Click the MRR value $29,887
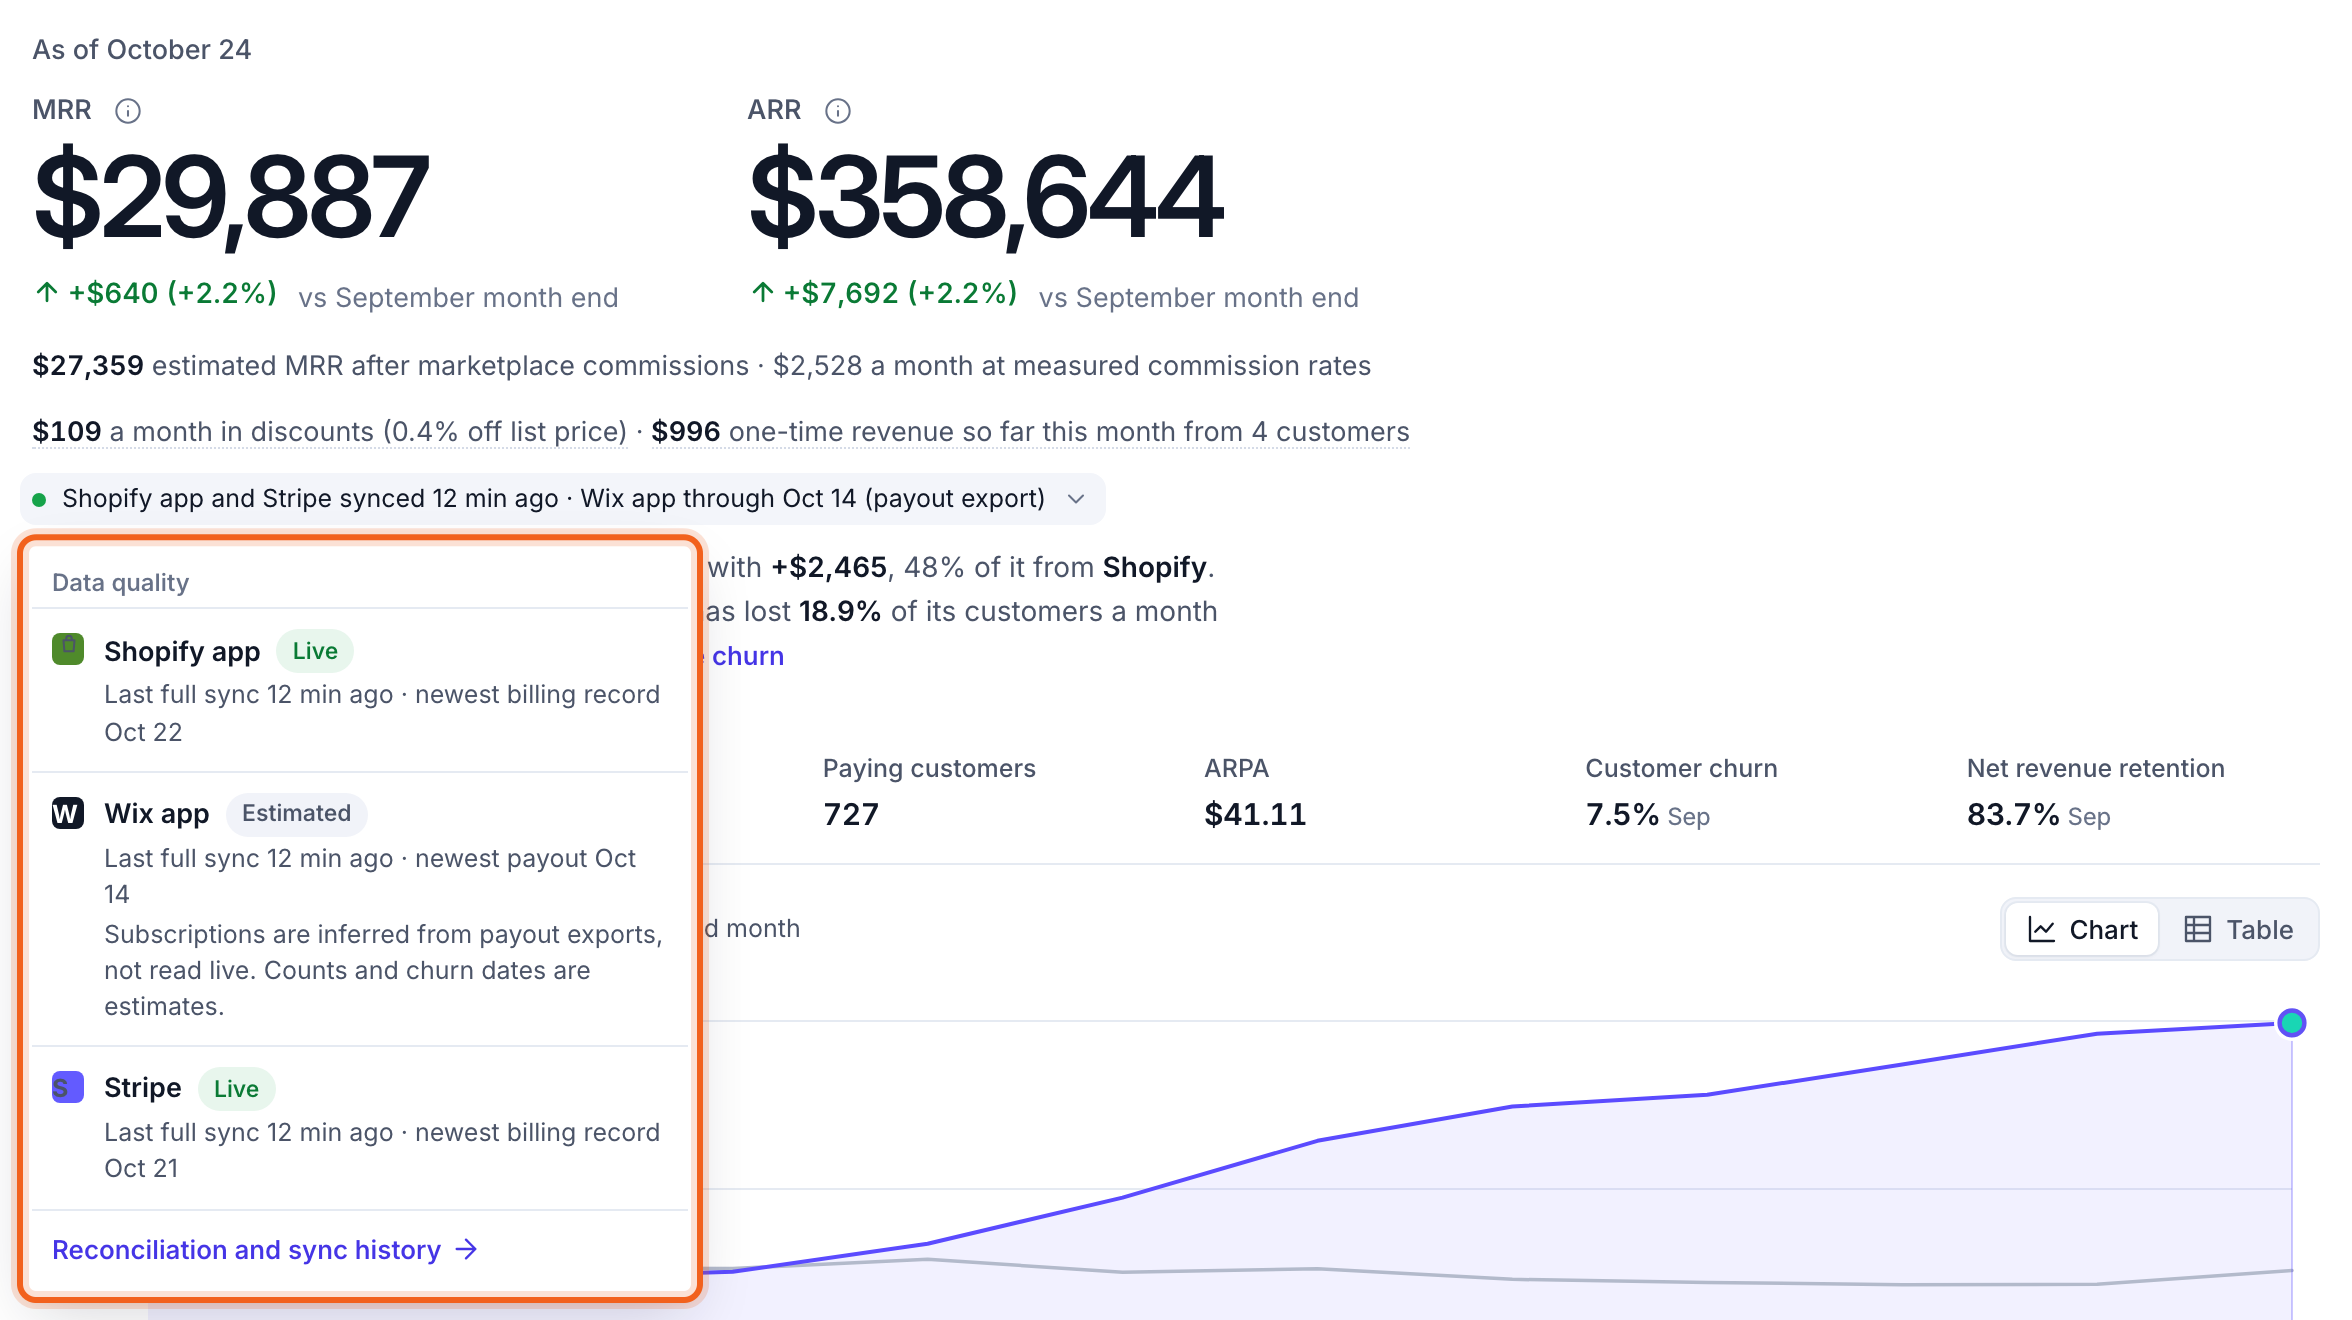Image resolution: width=2352 pixels, height=1320 pixels. pyautogui.click(x=231, y=196)
